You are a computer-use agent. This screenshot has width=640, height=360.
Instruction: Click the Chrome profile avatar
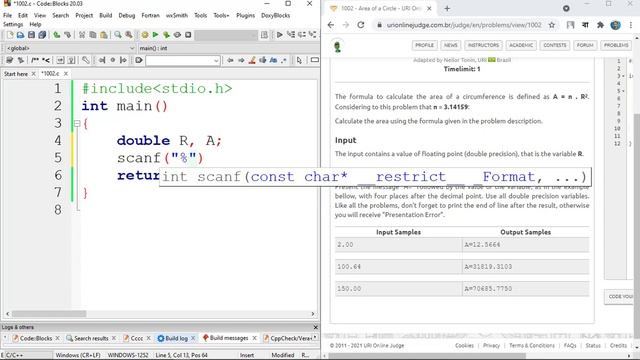point(616,25)
